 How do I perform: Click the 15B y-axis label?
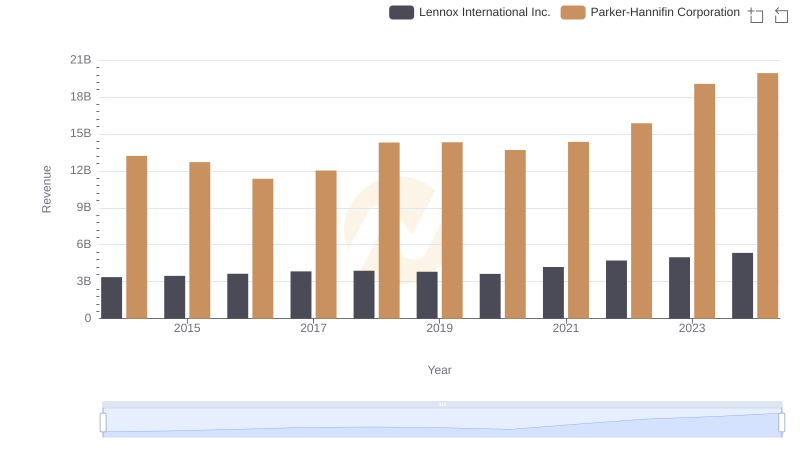[x=81, y=134]
